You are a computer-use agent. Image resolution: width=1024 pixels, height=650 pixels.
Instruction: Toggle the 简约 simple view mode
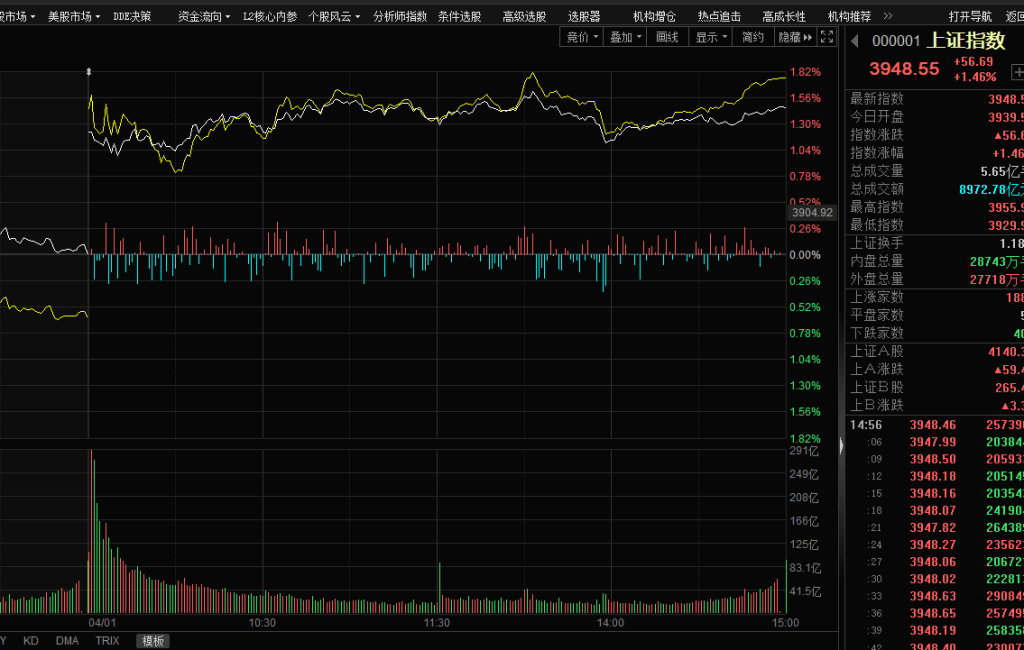coord(753,37)
